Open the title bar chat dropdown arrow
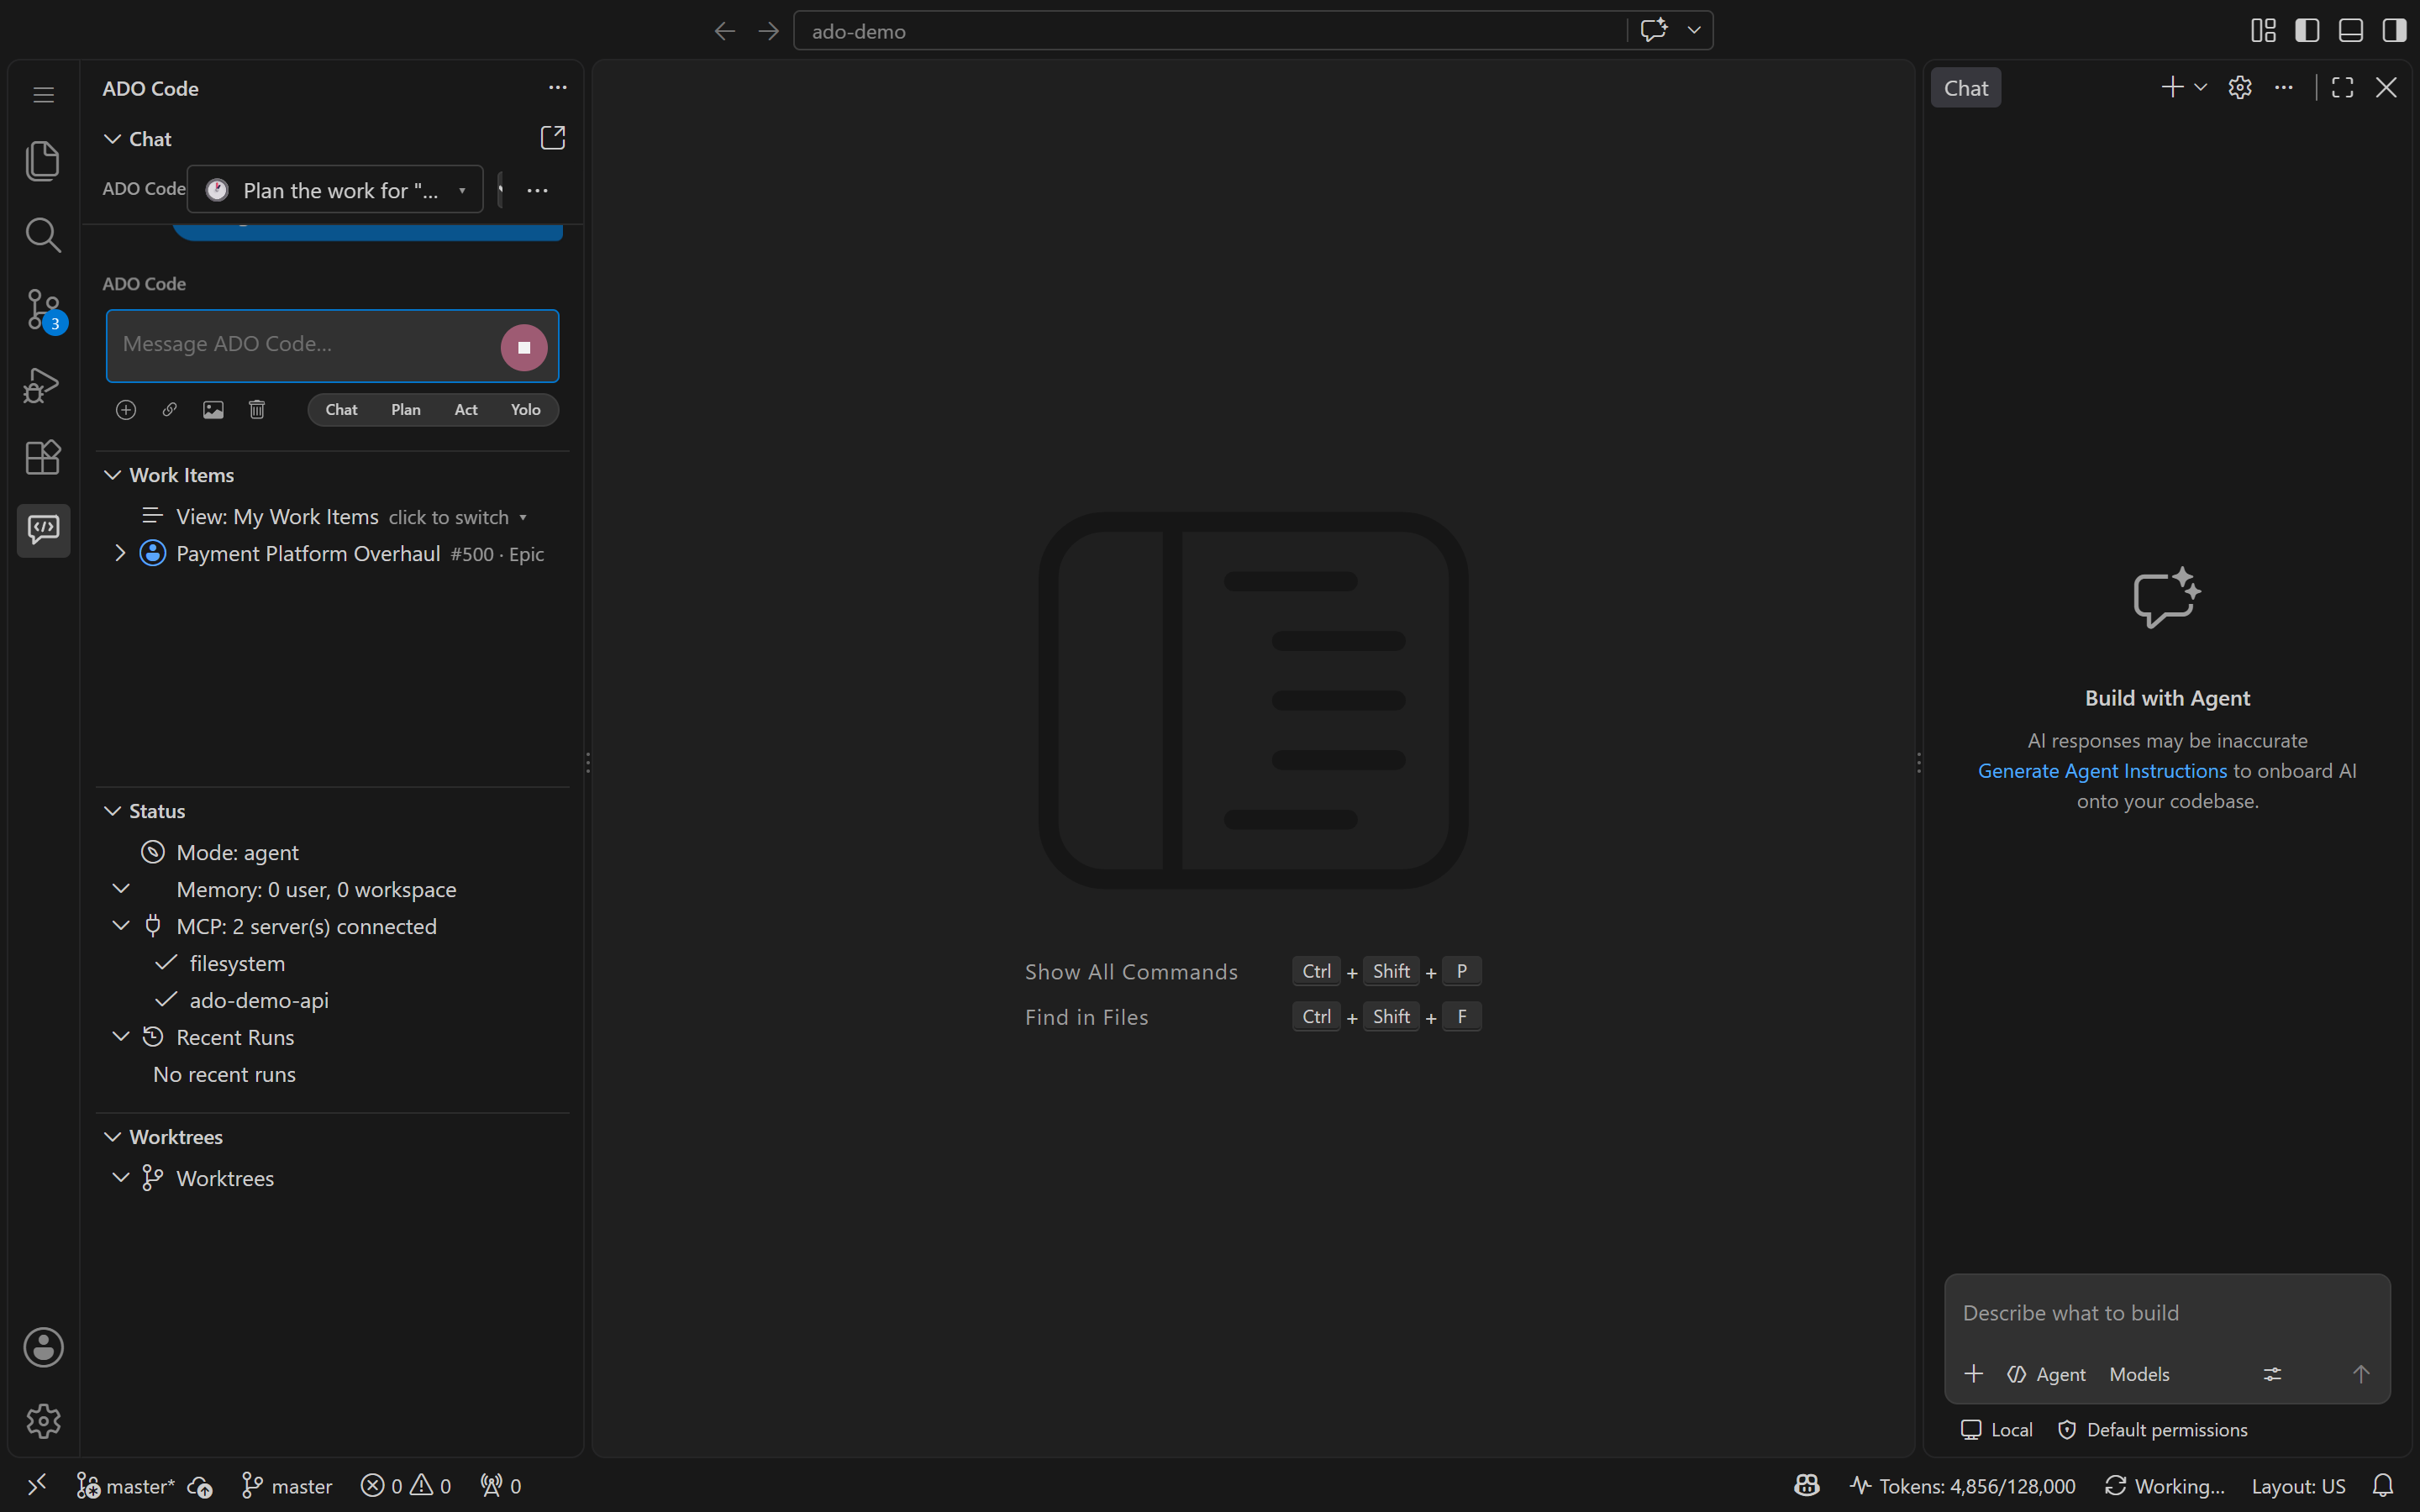This screenshot has width=2420, height=1512. [x=1694, y=30]
